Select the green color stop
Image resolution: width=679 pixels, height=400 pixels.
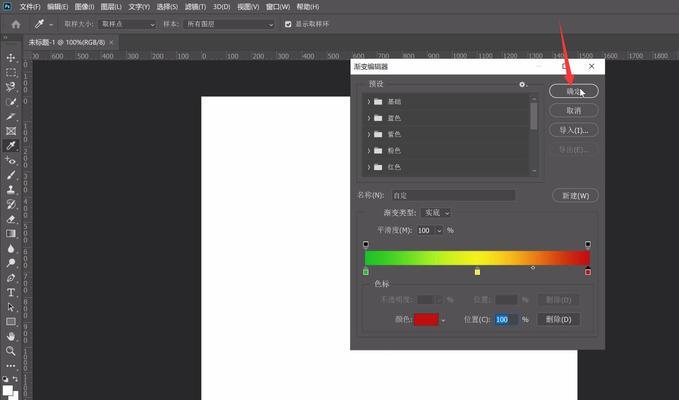(x=366, y=271)
